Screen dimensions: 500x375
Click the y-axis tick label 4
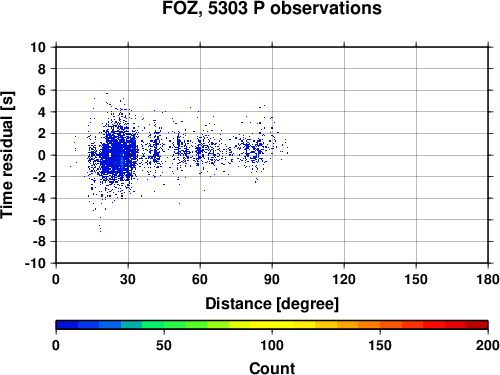click(42, 112)
